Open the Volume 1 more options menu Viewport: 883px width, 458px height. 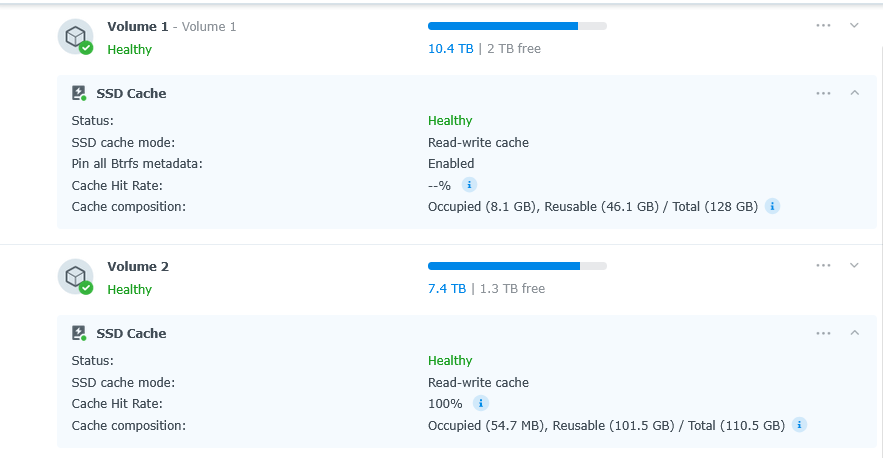[x=823, y=26]
